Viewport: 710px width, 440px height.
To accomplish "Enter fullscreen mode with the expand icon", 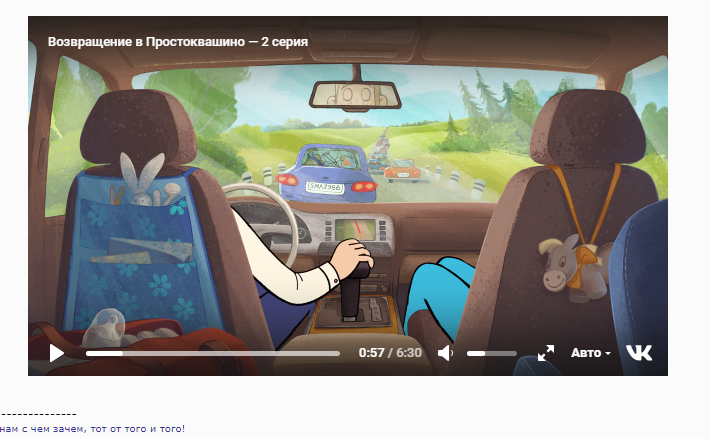I will (546, 353).
